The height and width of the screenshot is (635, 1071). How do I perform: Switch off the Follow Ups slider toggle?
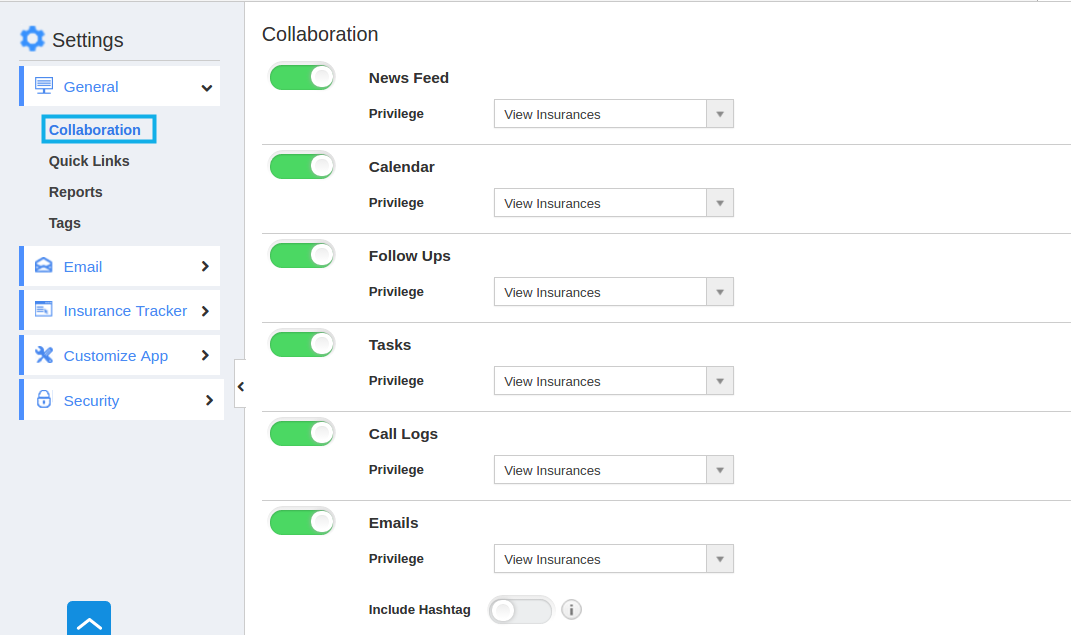coord(302,255)
